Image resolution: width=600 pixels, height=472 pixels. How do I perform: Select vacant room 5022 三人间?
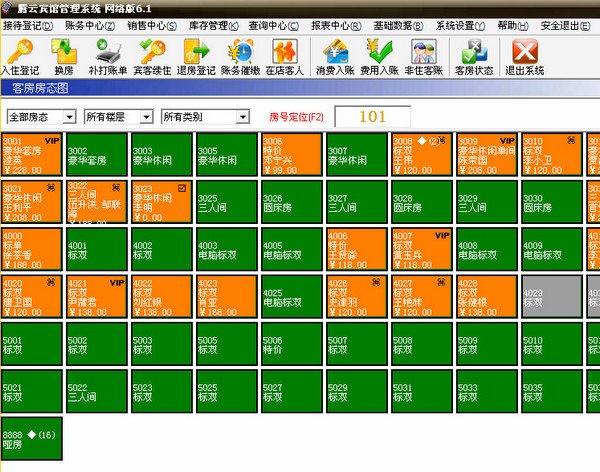pos(96,392)
